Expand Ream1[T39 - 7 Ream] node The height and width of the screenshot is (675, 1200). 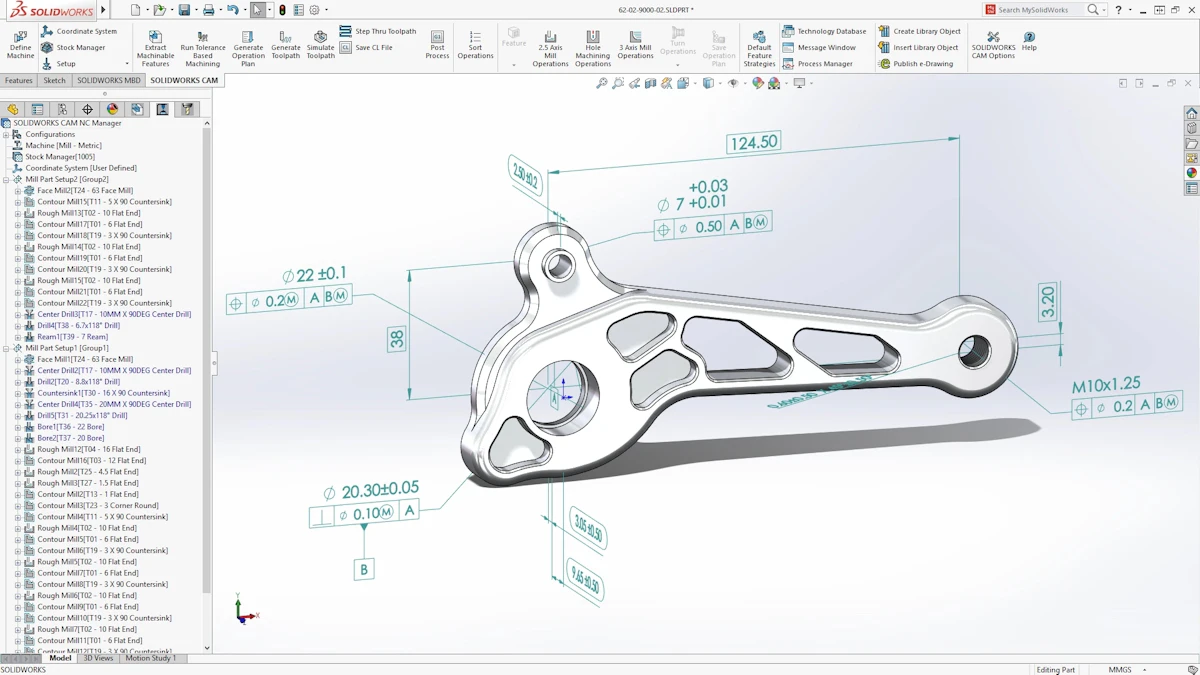point(17,337)
